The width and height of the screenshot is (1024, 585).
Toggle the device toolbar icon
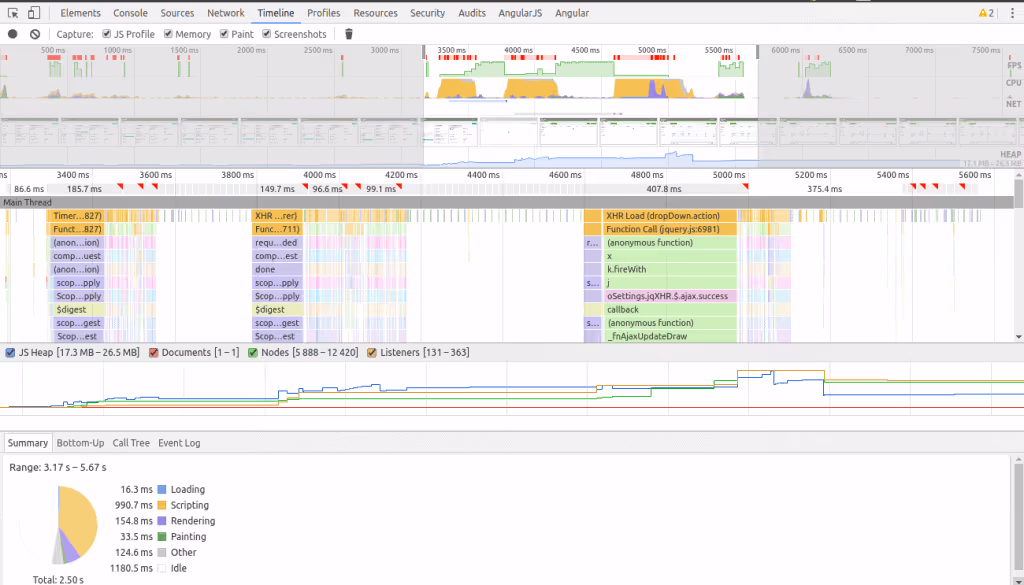tap(33, 12)
